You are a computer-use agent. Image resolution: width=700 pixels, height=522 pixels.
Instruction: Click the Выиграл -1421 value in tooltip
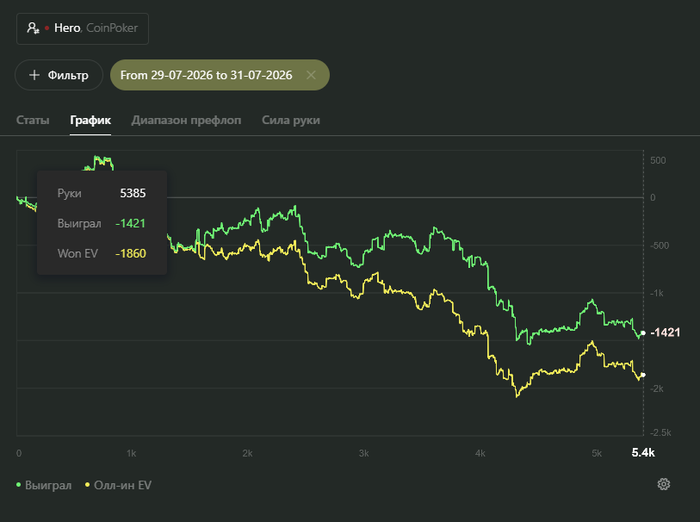(130, 223)
